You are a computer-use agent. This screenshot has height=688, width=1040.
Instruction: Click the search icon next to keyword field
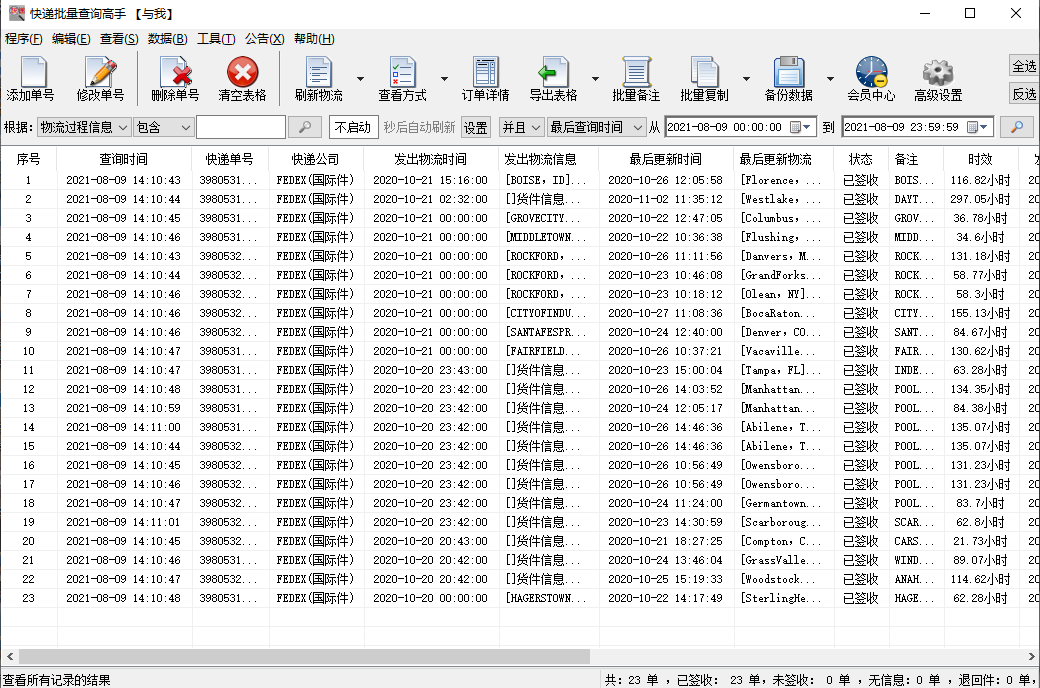(x=304, y=127)
